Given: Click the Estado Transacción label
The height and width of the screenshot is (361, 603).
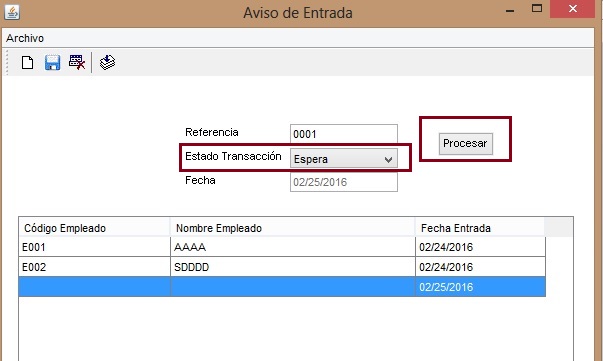Looking at the screenshot, I should [233, 156].
